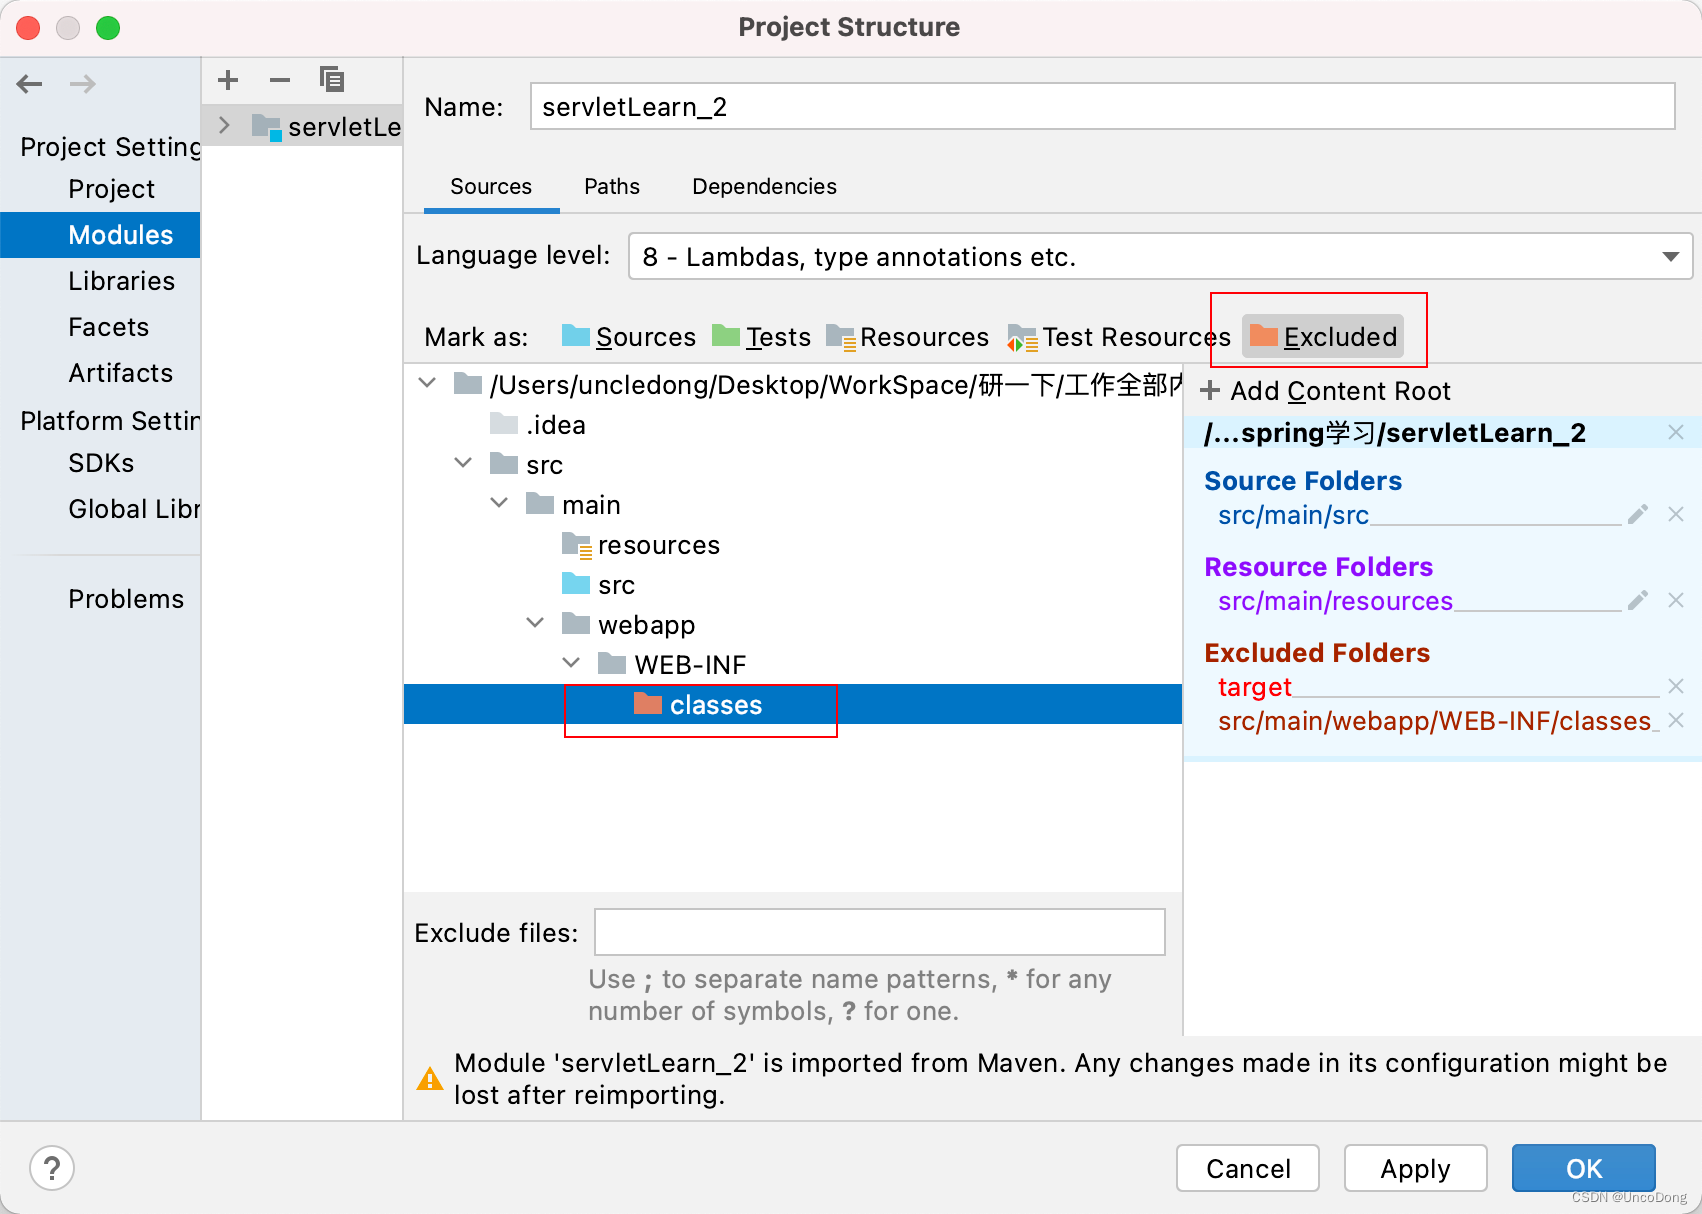Open Modules settings page
Viewport: 1702px width, 1214px height.
(x=100, y=235)
